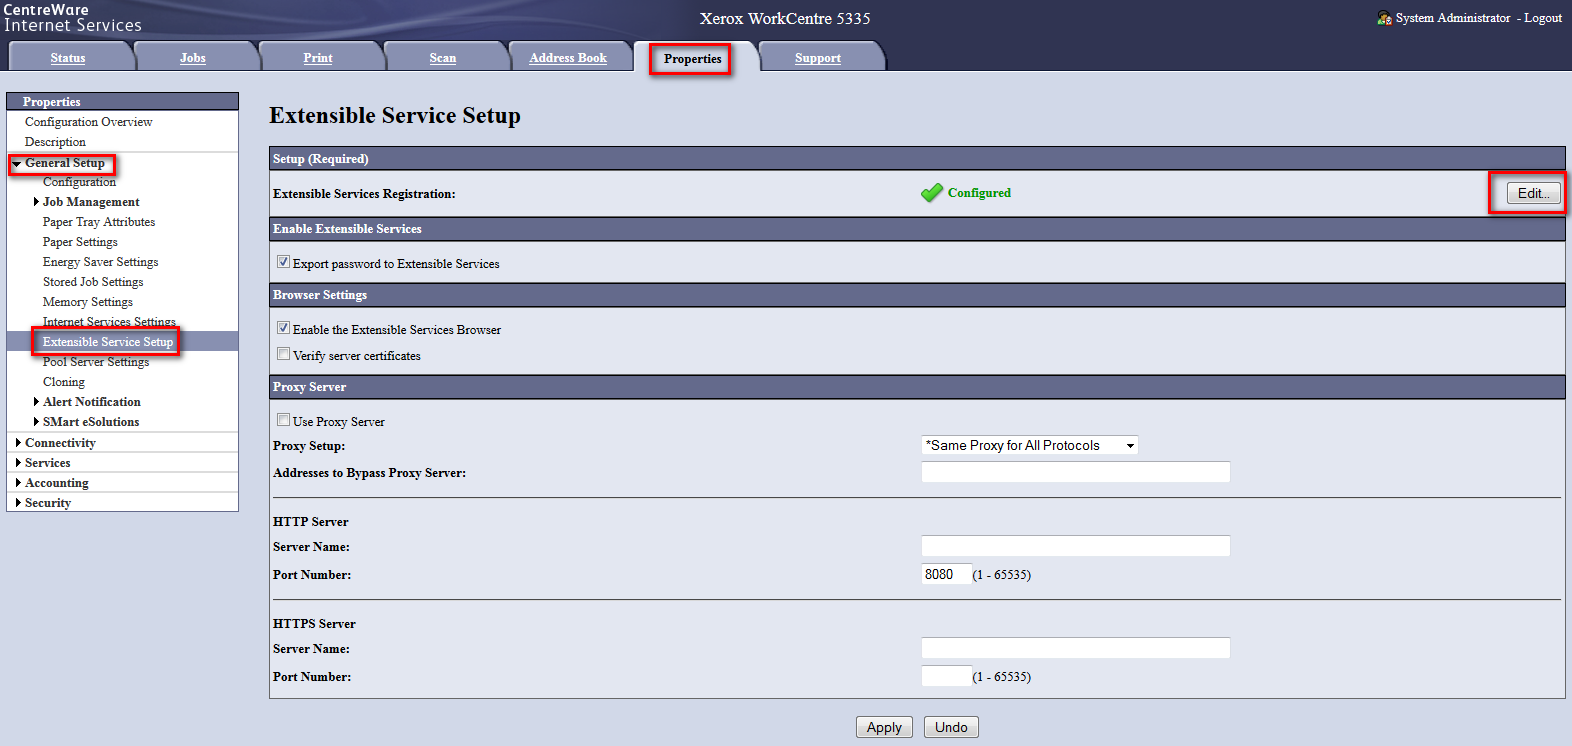Screen dimensions: 1572x746
Task: Click the Undo button
Action: click(x=950, y=727)
